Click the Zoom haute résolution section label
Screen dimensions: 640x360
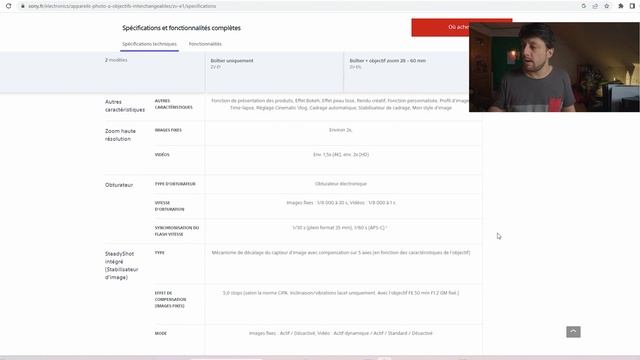[120, 135]
